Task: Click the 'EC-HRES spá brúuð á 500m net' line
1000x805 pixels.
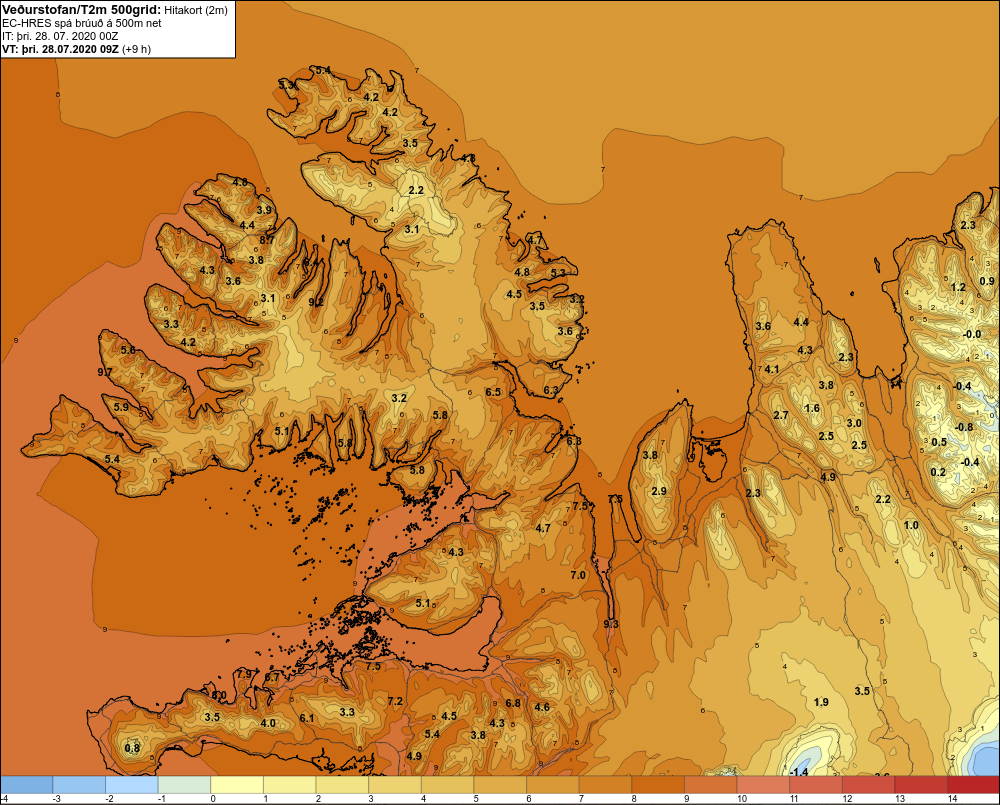Action: 82,23
